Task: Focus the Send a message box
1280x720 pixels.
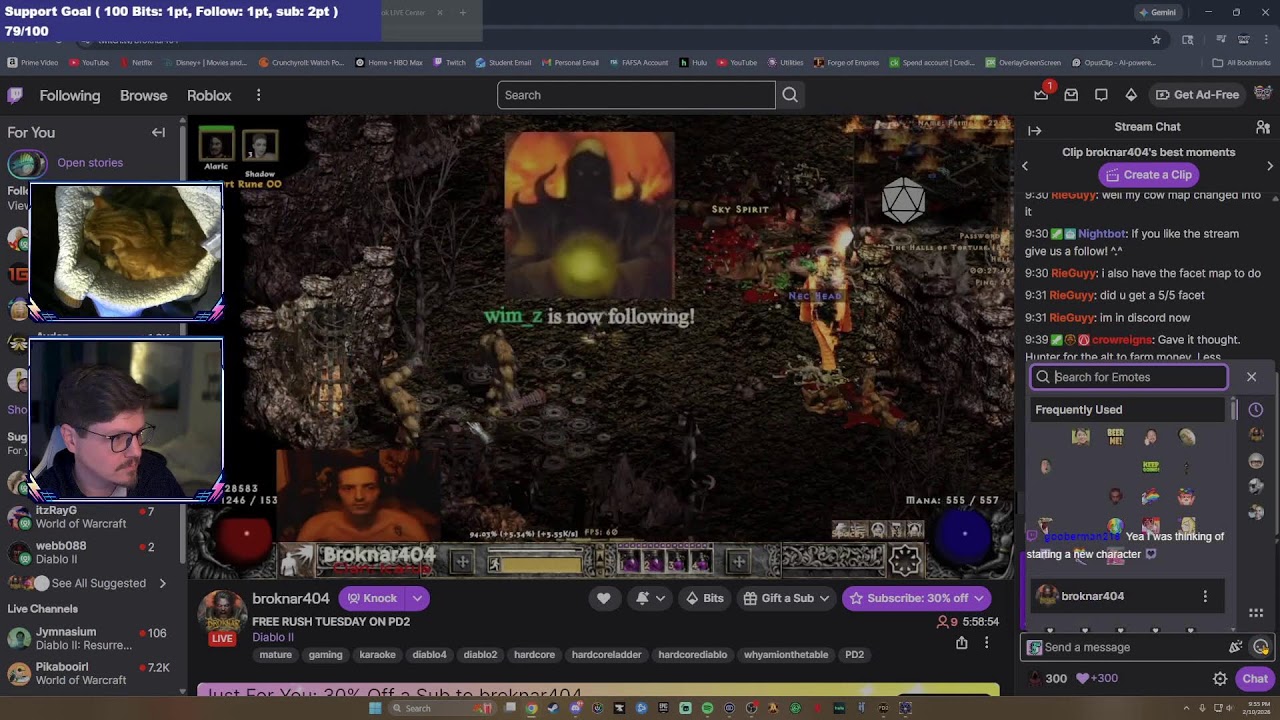Action: 1131,647
